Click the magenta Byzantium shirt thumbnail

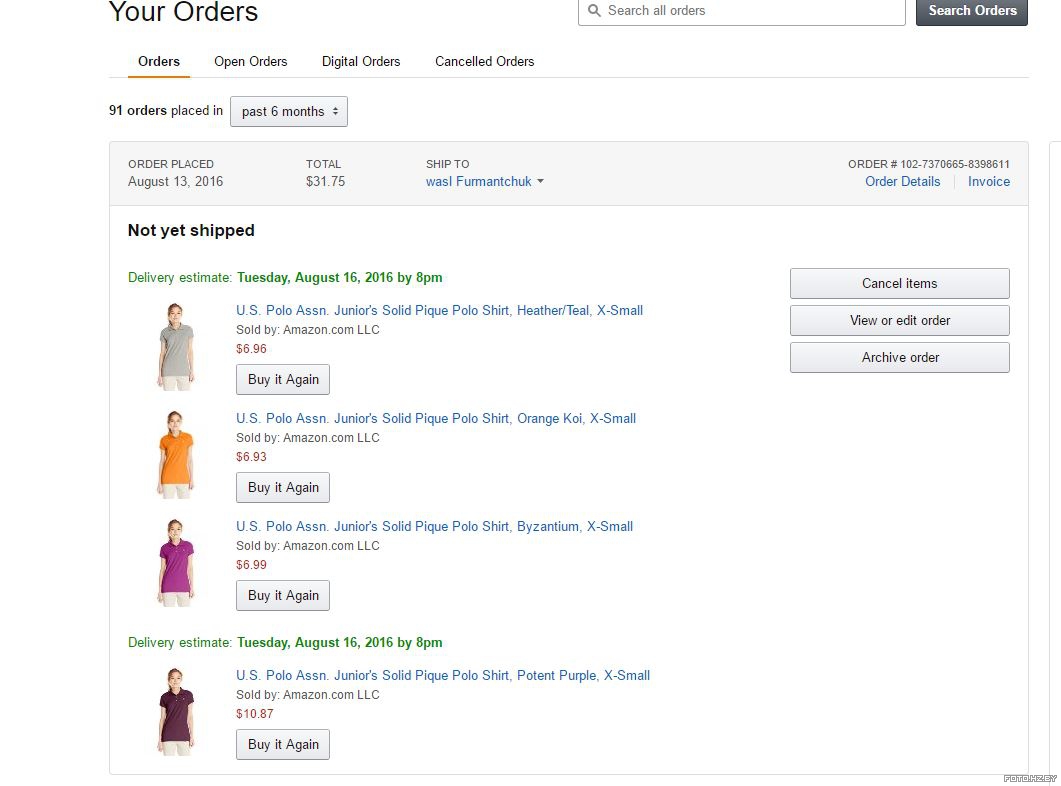[x=176, y=563]
